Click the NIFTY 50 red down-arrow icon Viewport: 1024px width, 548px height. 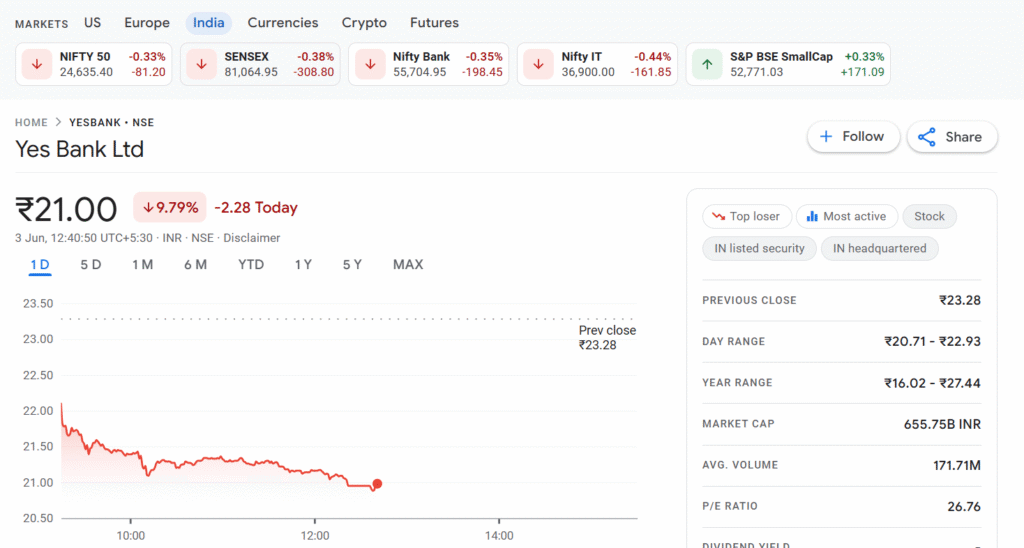click(37, 65)
